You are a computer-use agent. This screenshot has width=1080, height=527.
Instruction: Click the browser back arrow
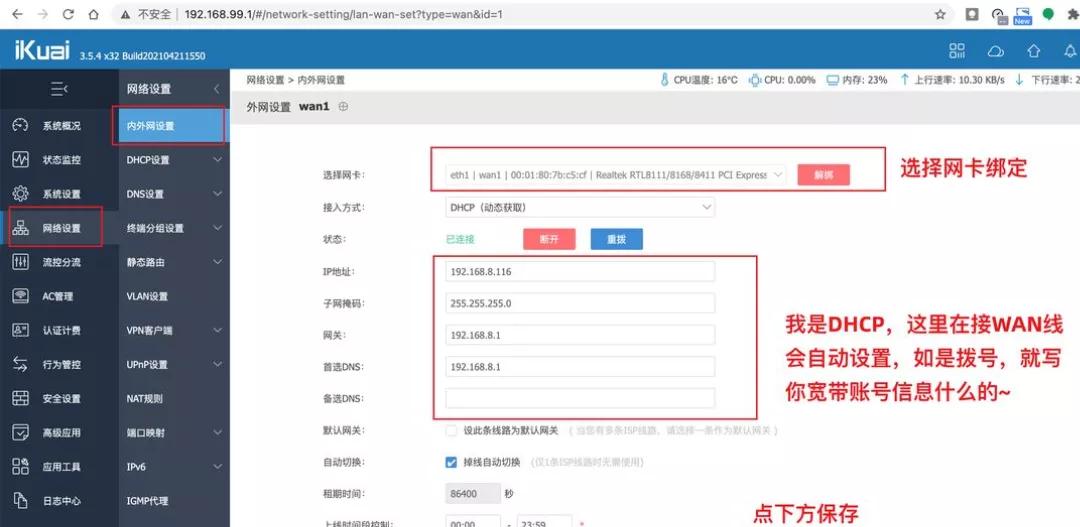tap(17, 14)
